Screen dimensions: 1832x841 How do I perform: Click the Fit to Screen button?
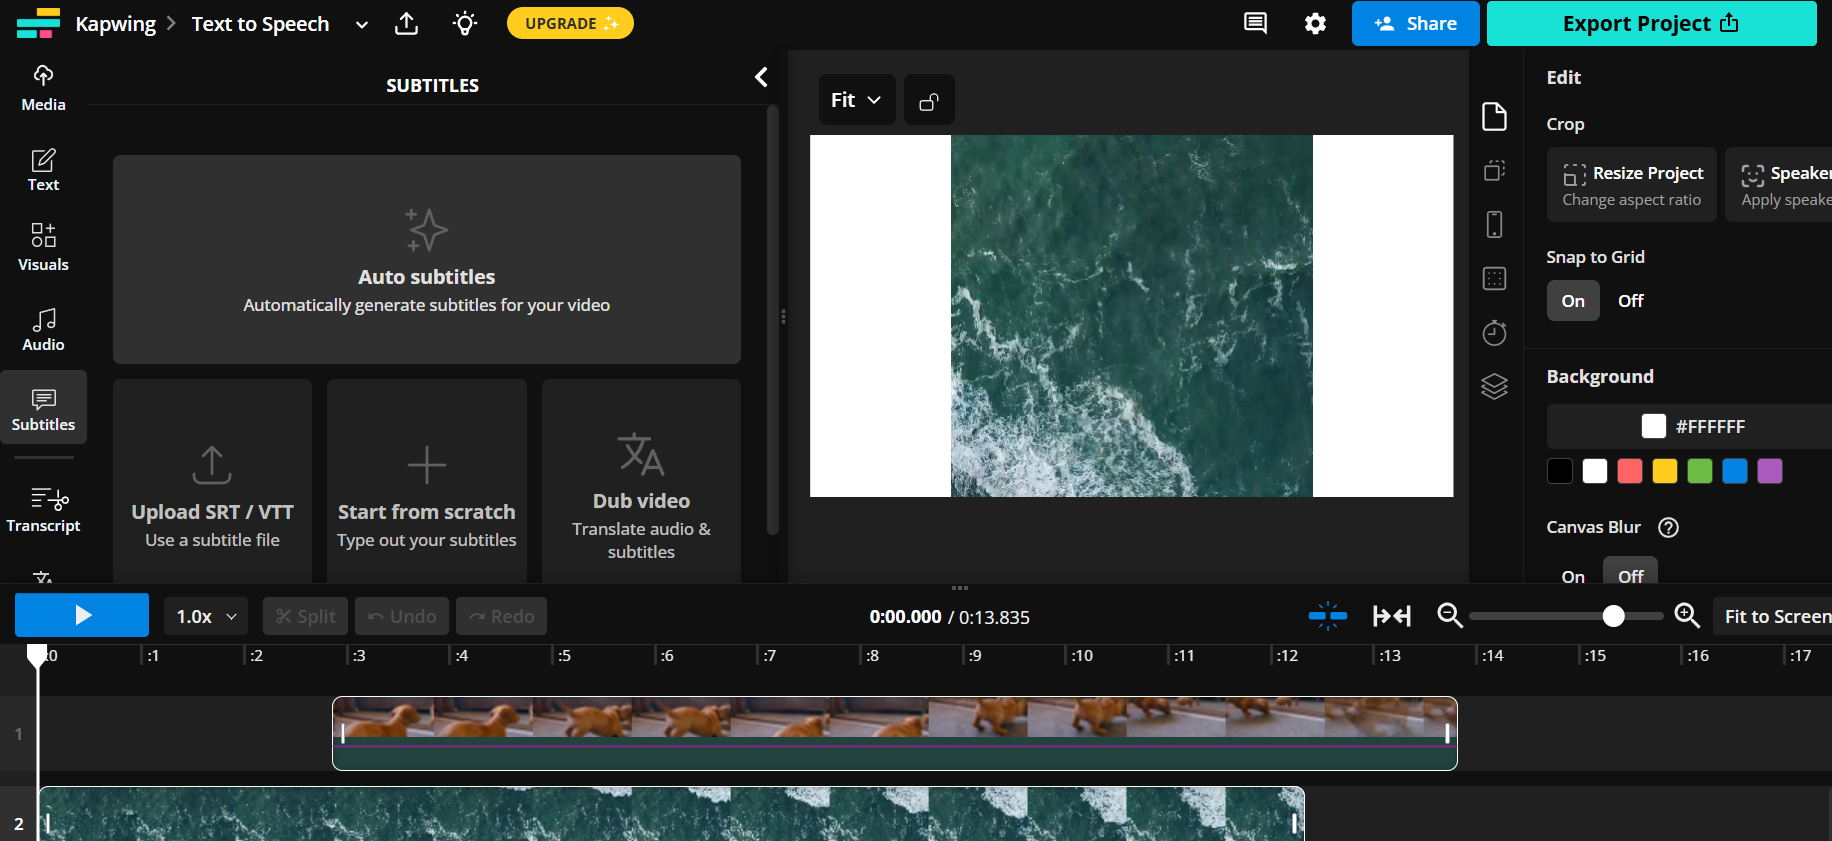pyautogui.click(x=1772, y=617)
